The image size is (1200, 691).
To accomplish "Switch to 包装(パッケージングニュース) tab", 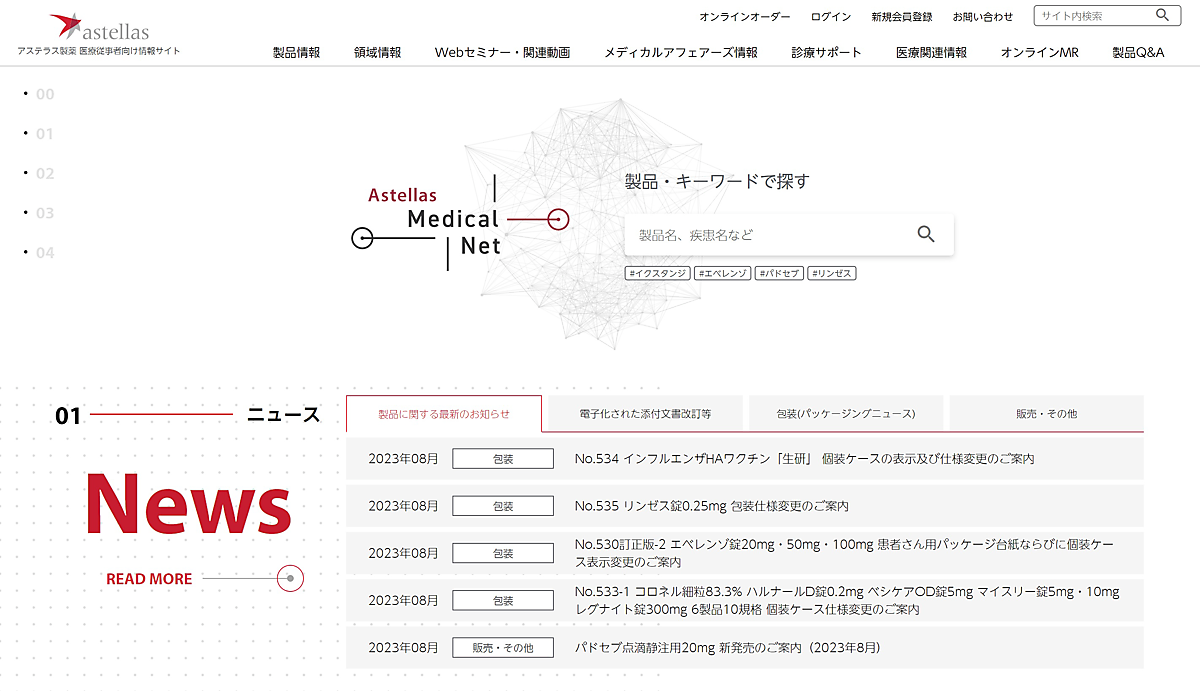I will [846, 413].
